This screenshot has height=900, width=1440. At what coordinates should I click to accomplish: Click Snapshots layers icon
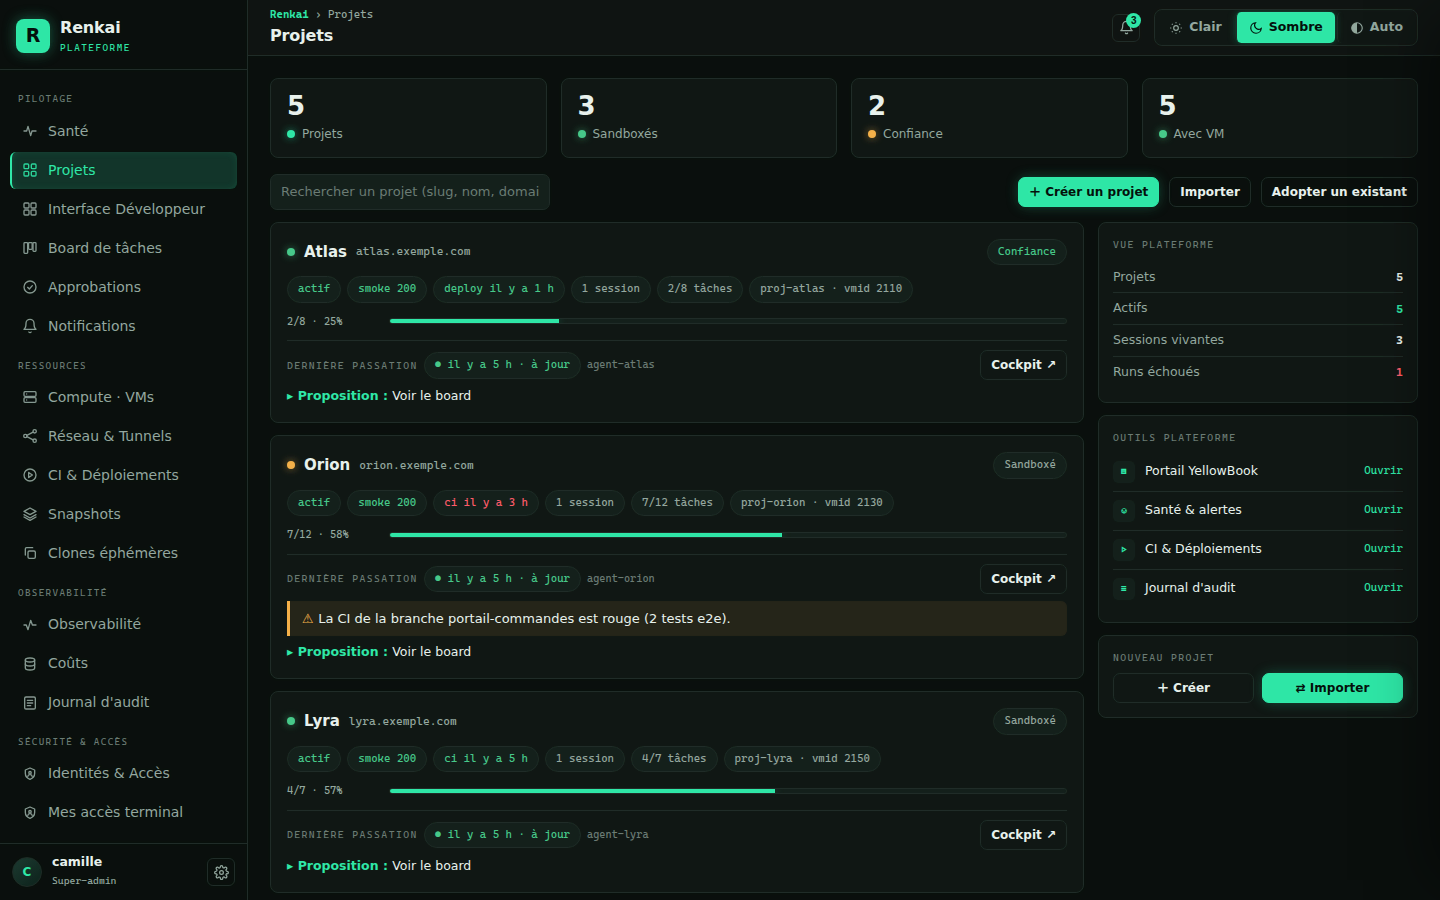coord(30,514)
